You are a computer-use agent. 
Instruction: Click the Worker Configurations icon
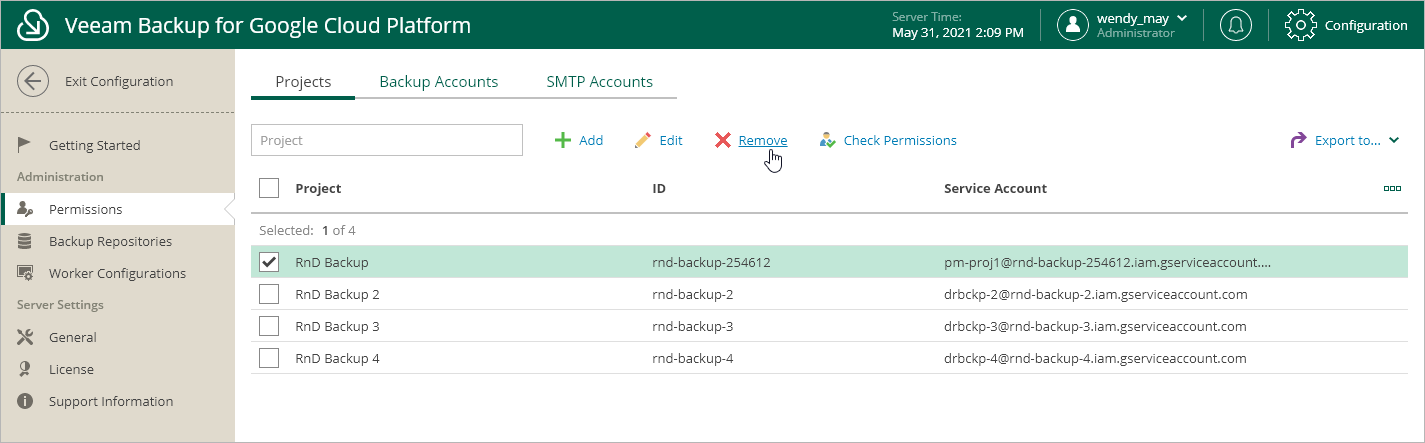(26, 273)
